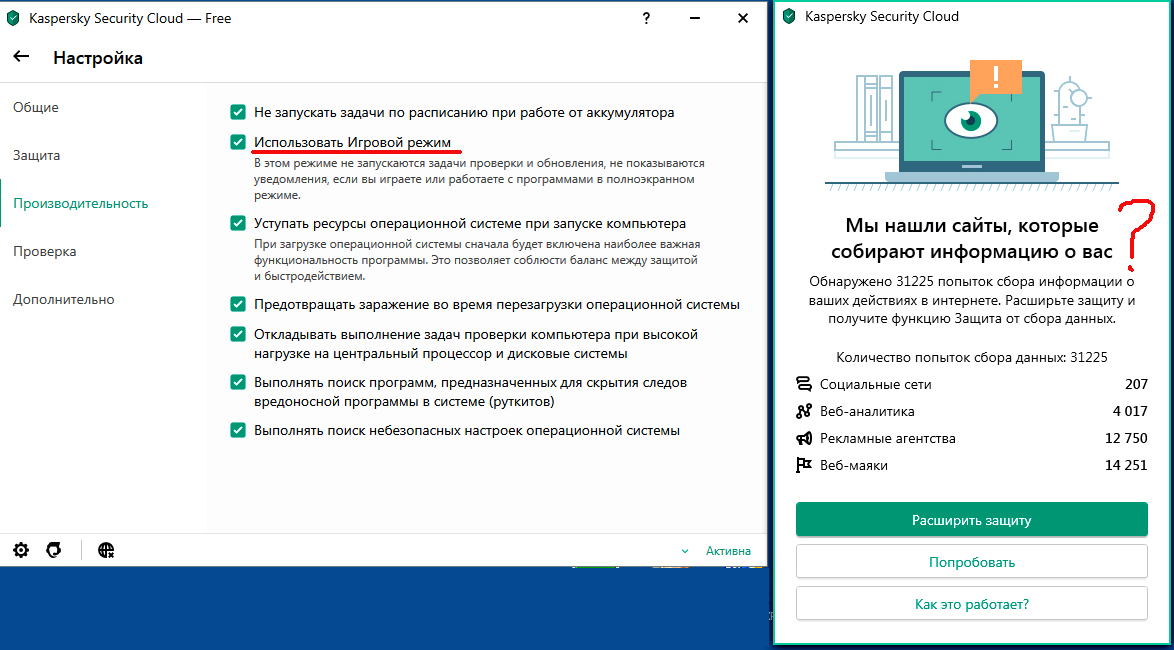Open the Общие settings section
This screenshot has width=1174, height=650.
click(36, 107)
